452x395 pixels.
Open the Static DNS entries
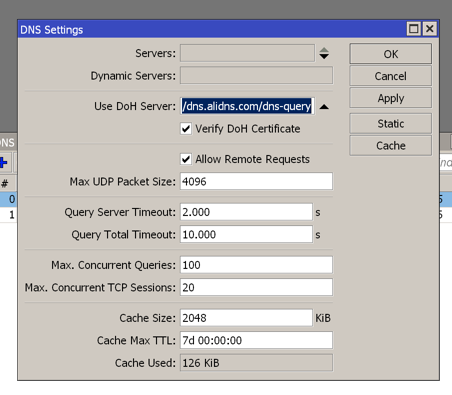tap(390, 124)
